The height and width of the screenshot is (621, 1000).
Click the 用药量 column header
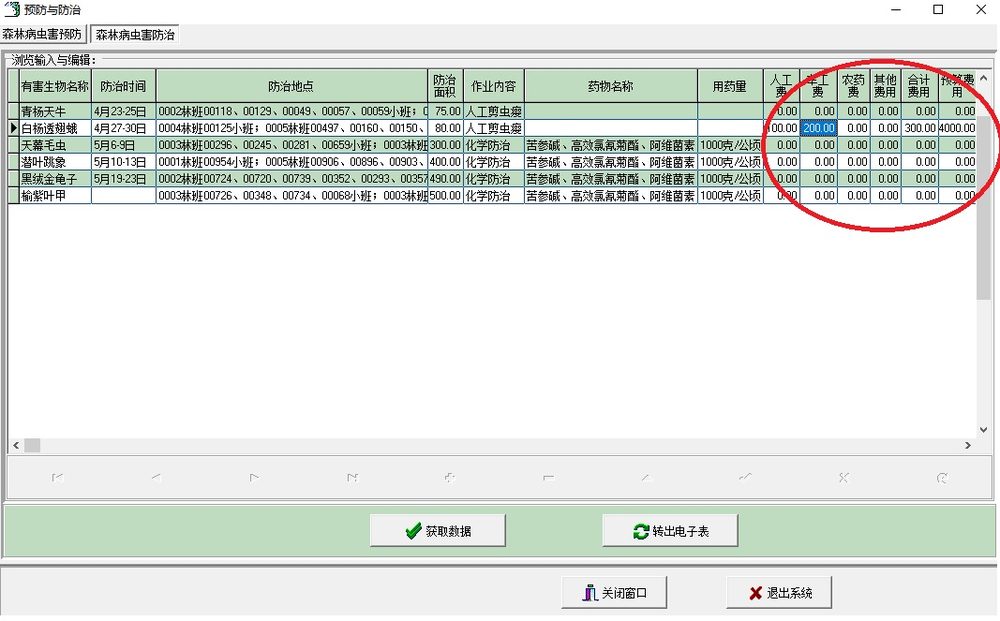(x=730, y=86)
